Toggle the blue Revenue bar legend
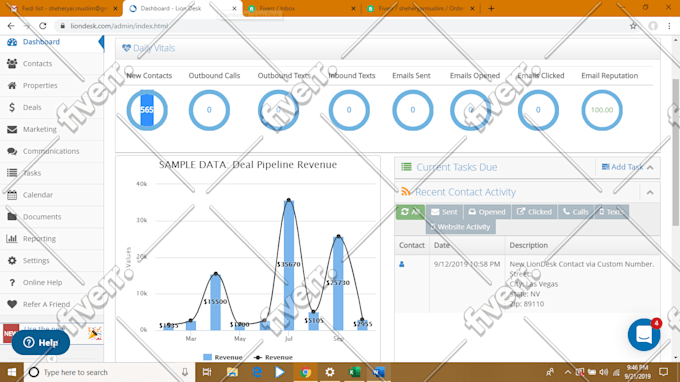 [x=223, y=357]
